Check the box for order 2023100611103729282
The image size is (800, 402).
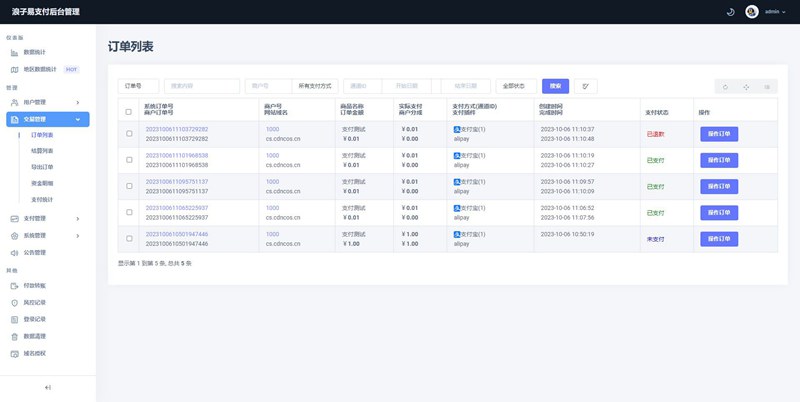tap(128, 134)
